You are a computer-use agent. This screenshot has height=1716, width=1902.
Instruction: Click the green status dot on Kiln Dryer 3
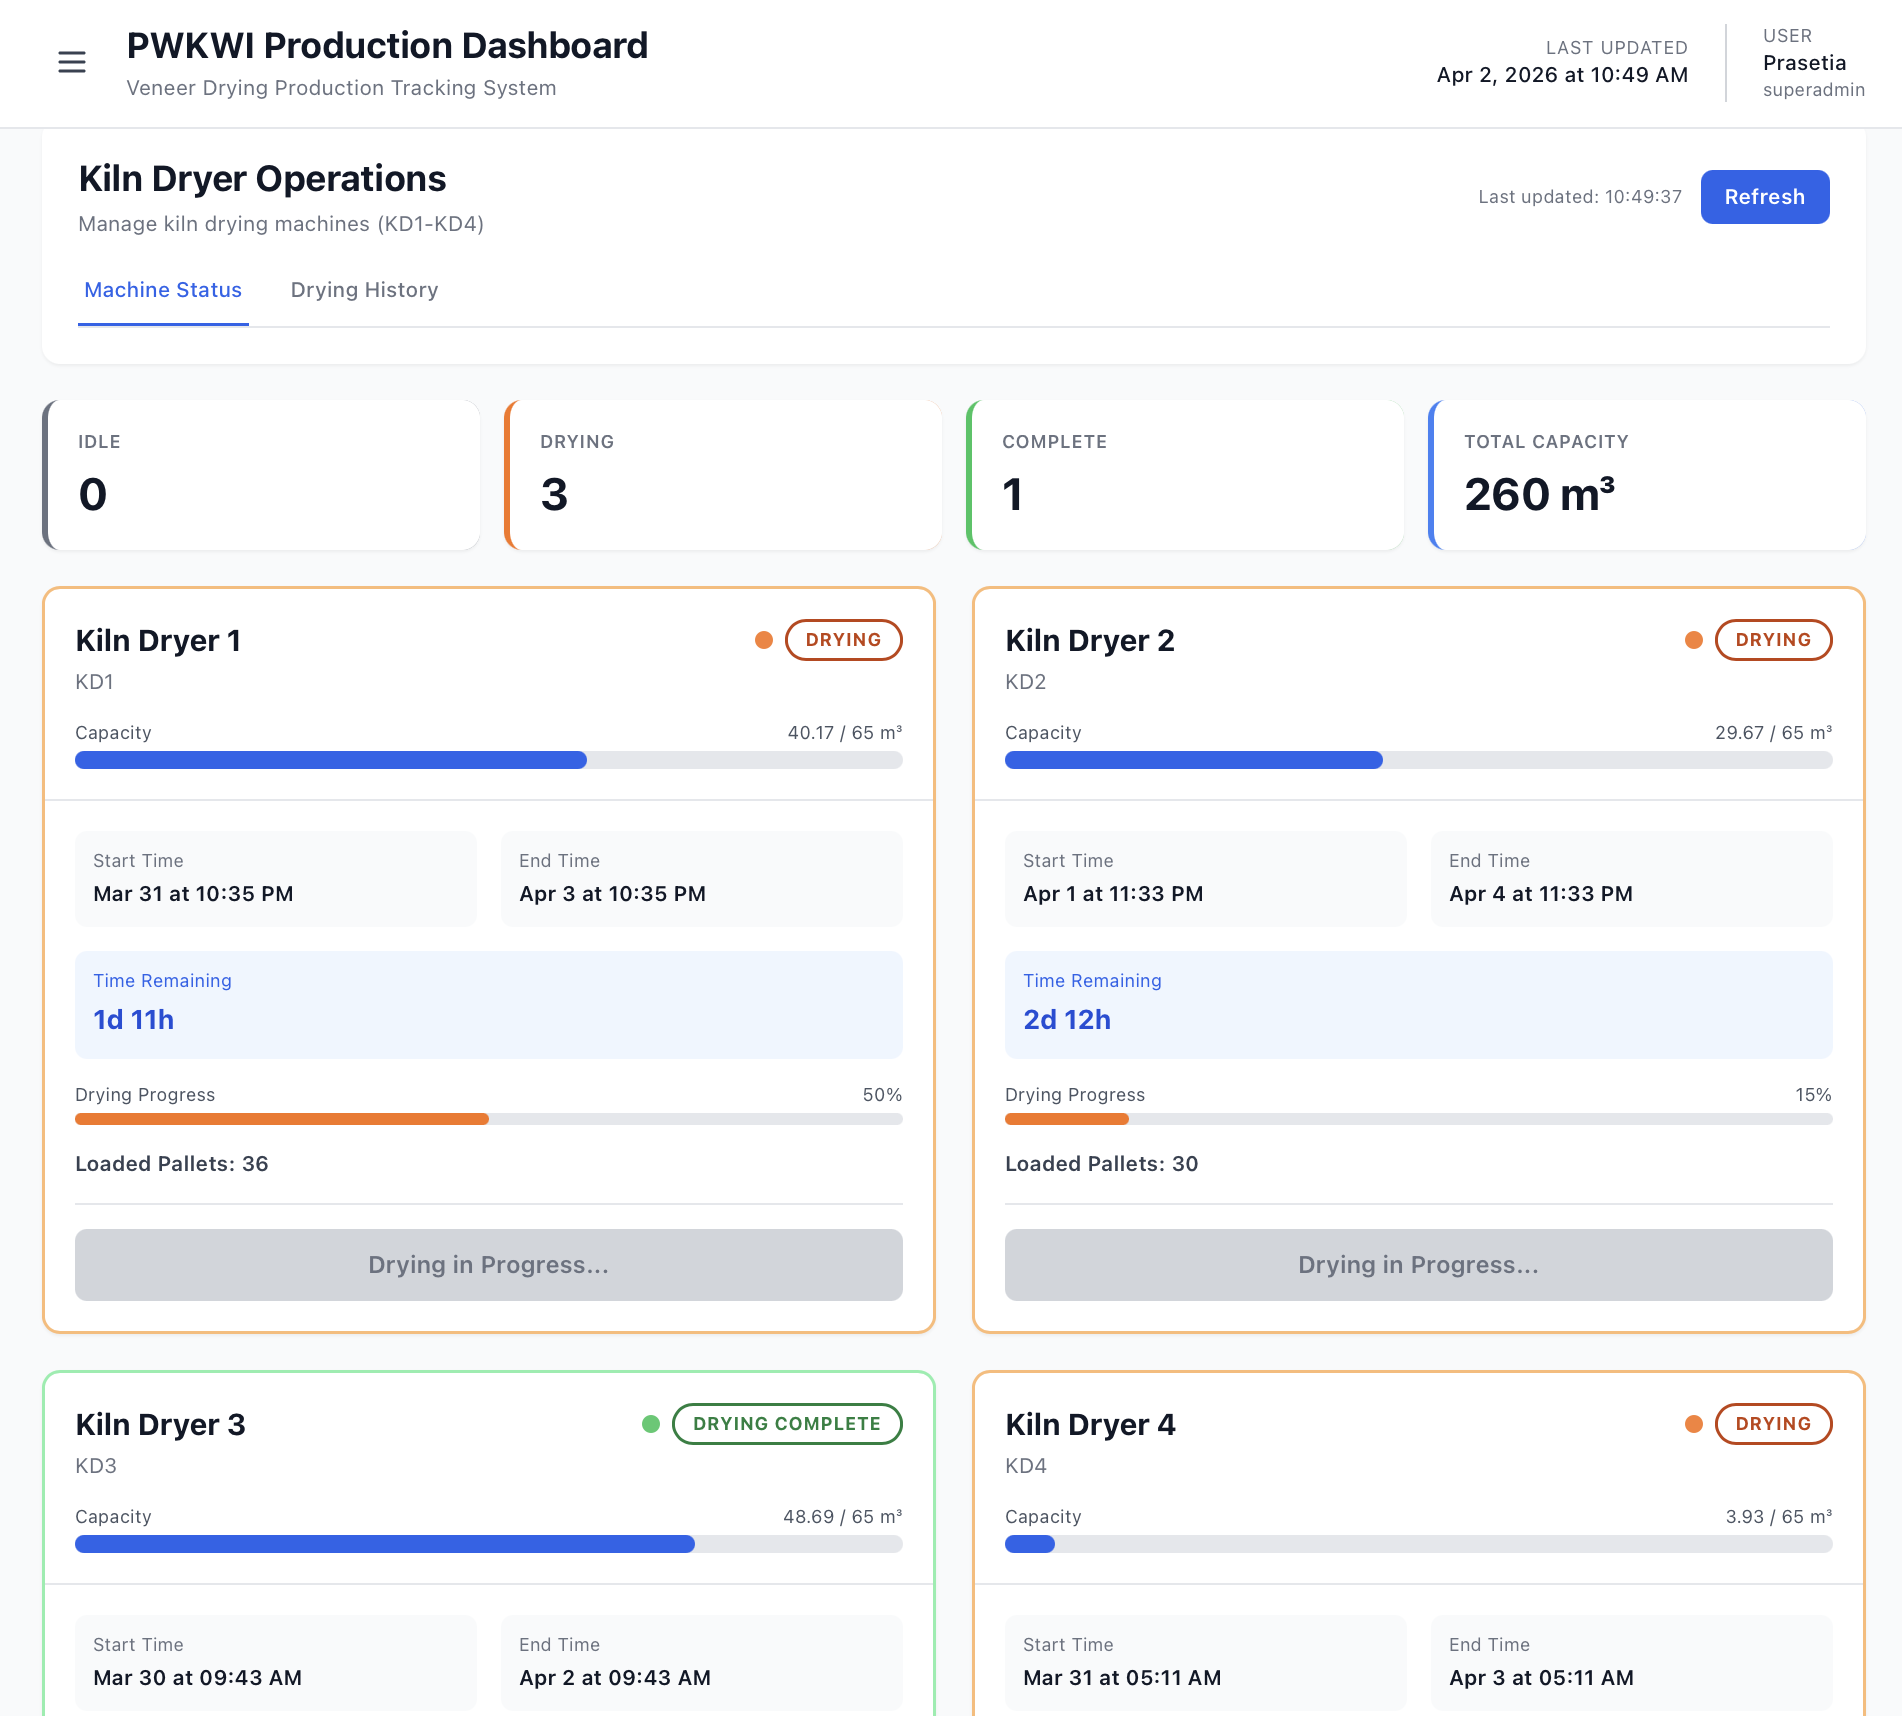tap(651, 1424)
